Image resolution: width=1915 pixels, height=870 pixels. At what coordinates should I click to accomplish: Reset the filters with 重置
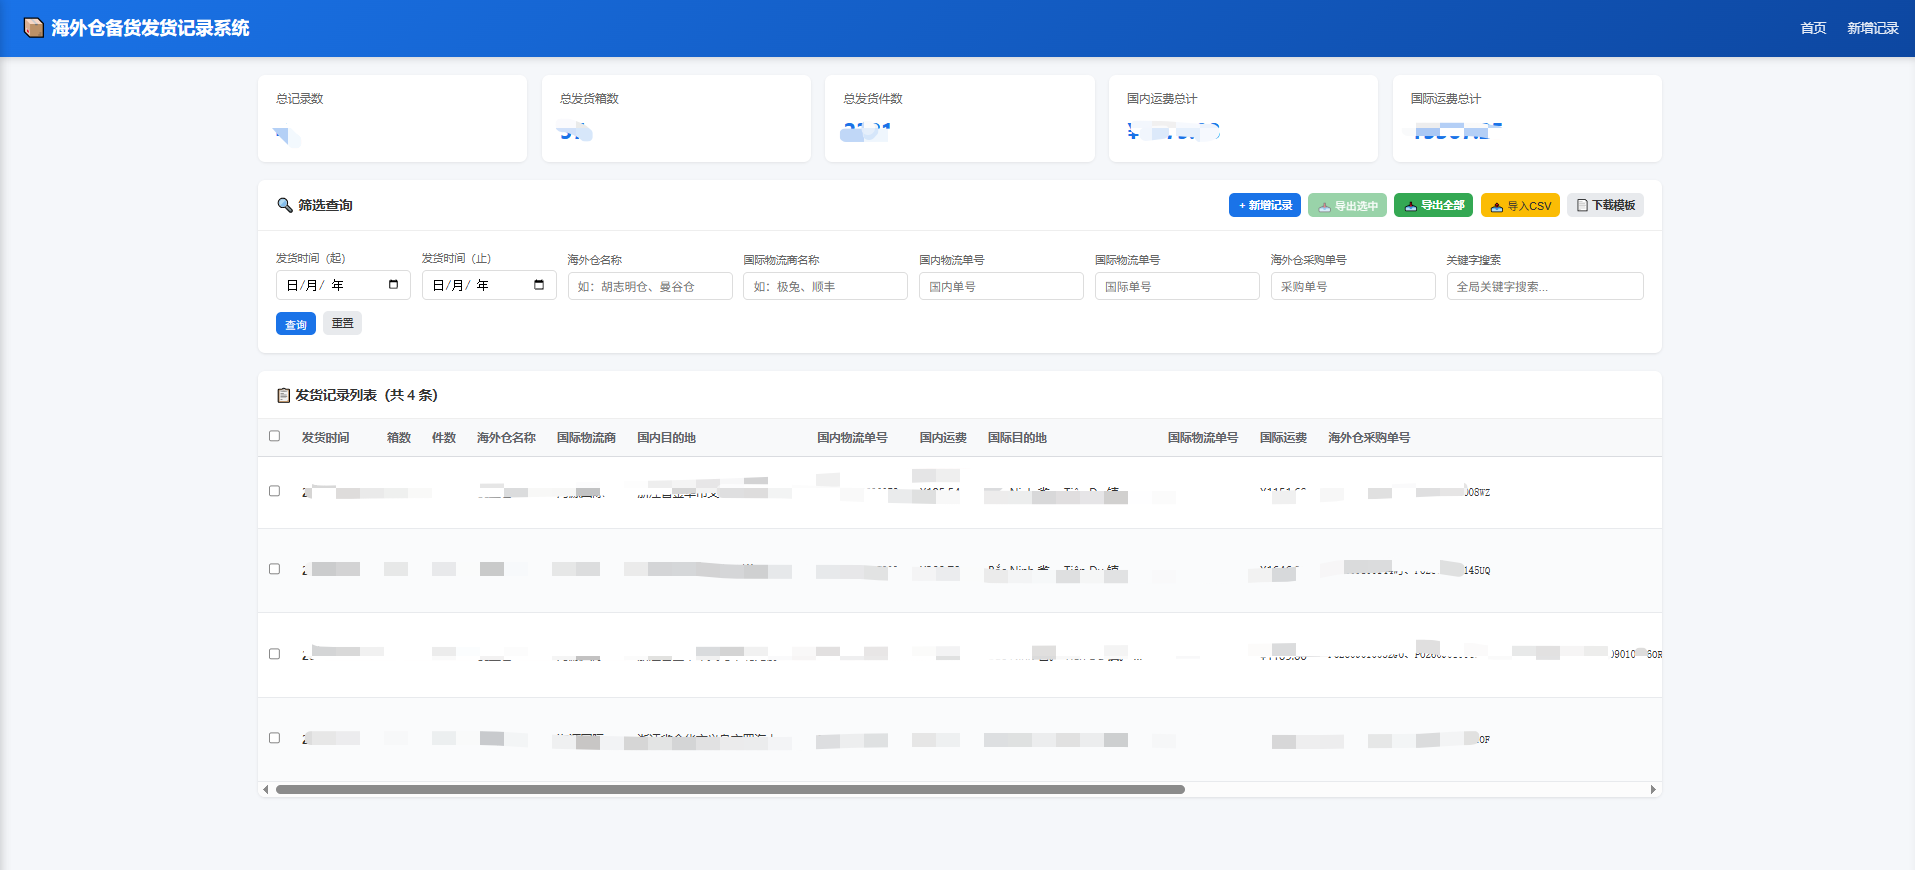(342, 323)
